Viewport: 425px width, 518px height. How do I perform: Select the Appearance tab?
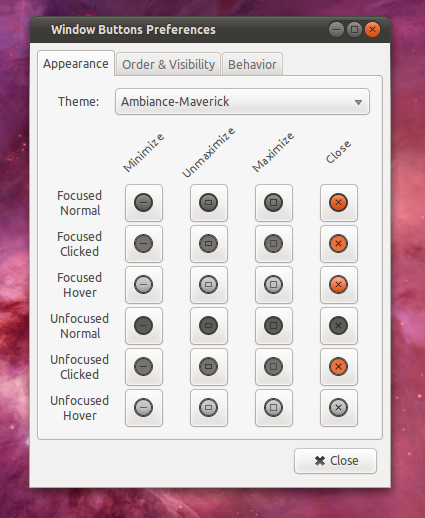coord(76,63)
